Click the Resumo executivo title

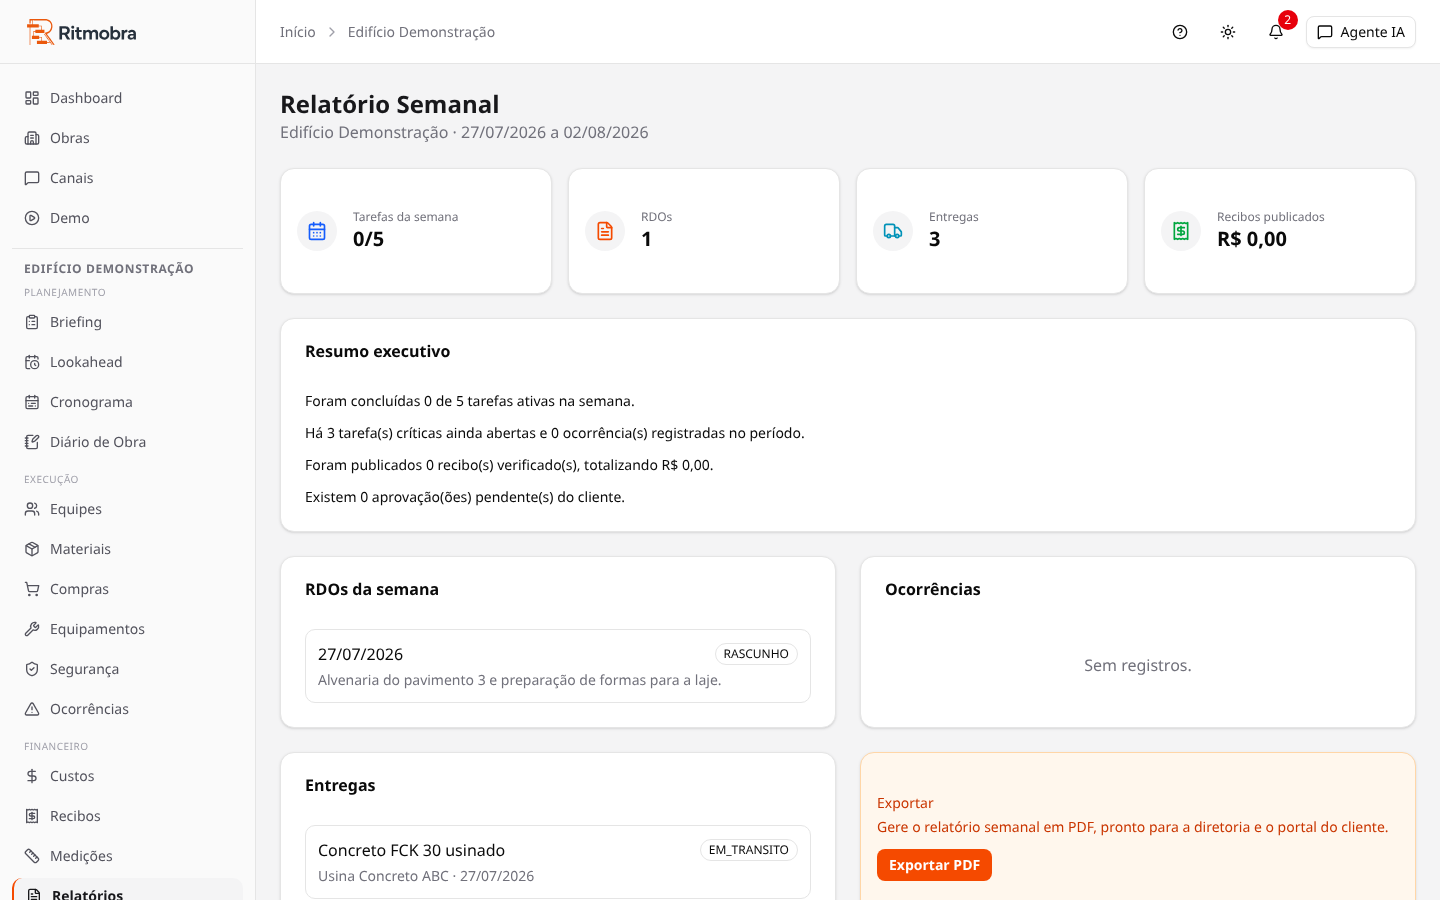click(377, 351)
